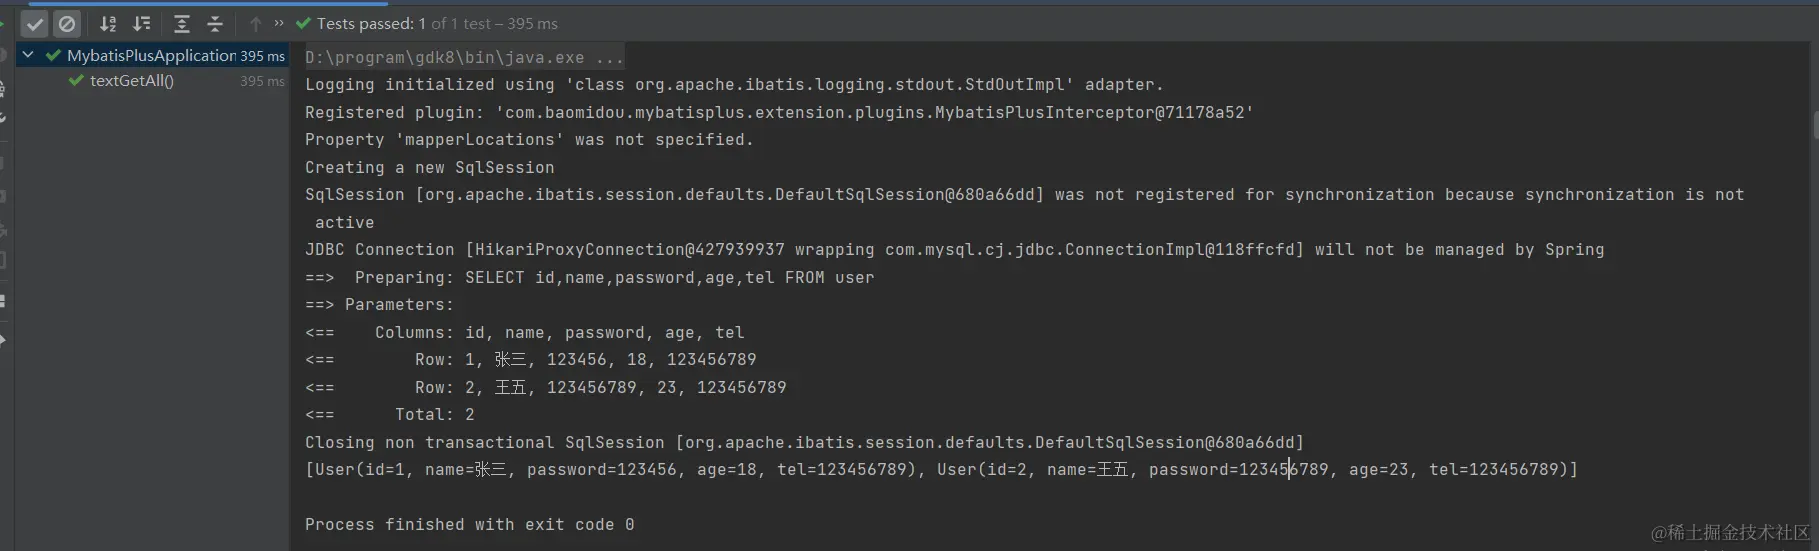Screen dimensions: 1819x551
Task: Toggle the Show Ignored tests filter
Action: 67,23
